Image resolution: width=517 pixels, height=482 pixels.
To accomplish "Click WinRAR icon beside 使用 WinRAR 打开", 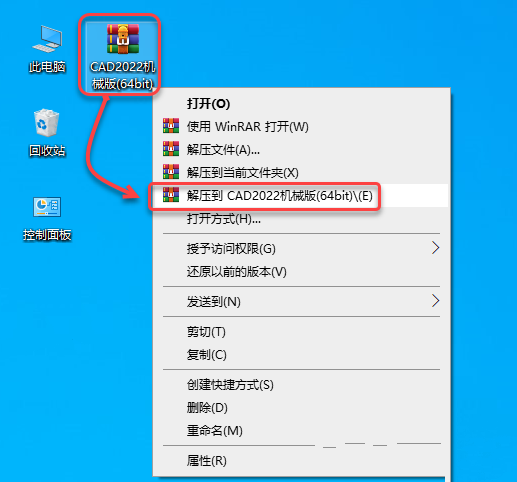I will point(171,126).
